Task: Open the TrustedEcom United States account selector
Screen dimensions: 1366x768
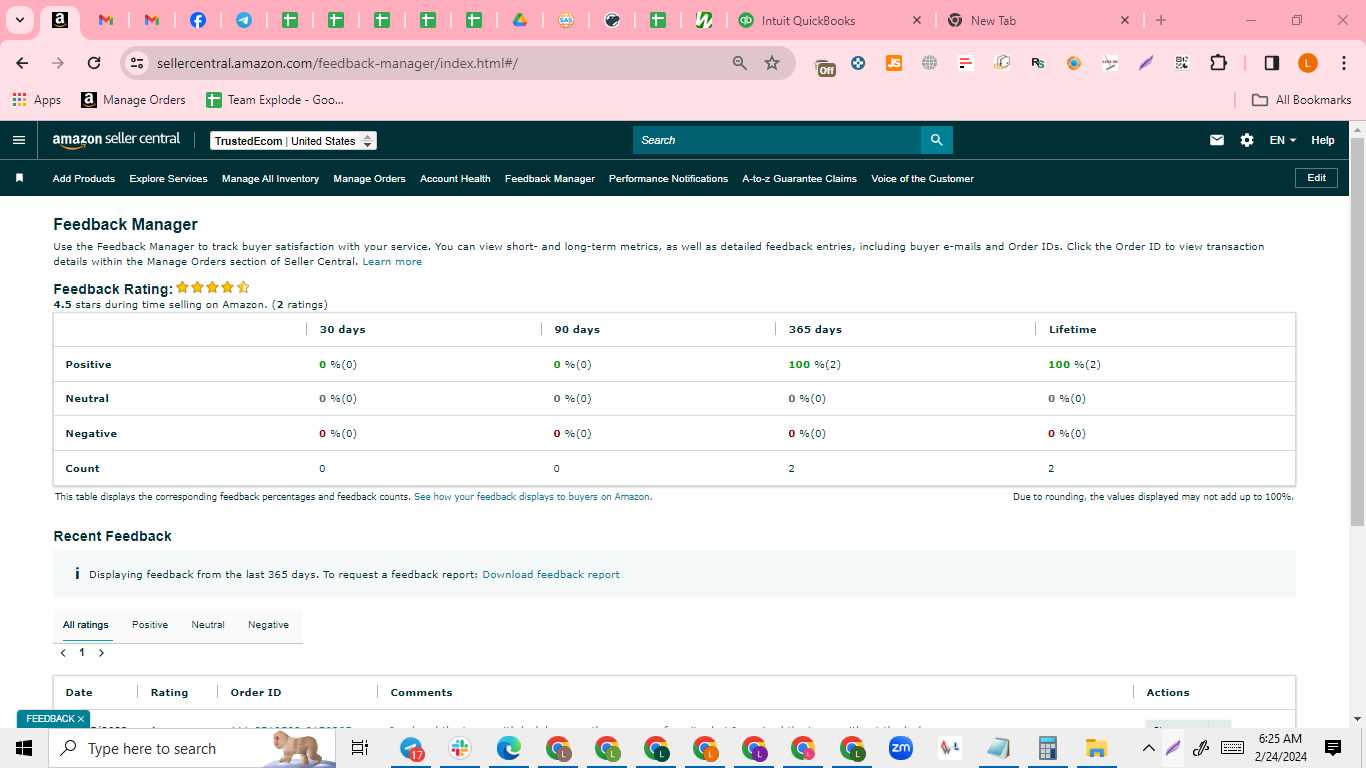Action: tap(293, 141)
